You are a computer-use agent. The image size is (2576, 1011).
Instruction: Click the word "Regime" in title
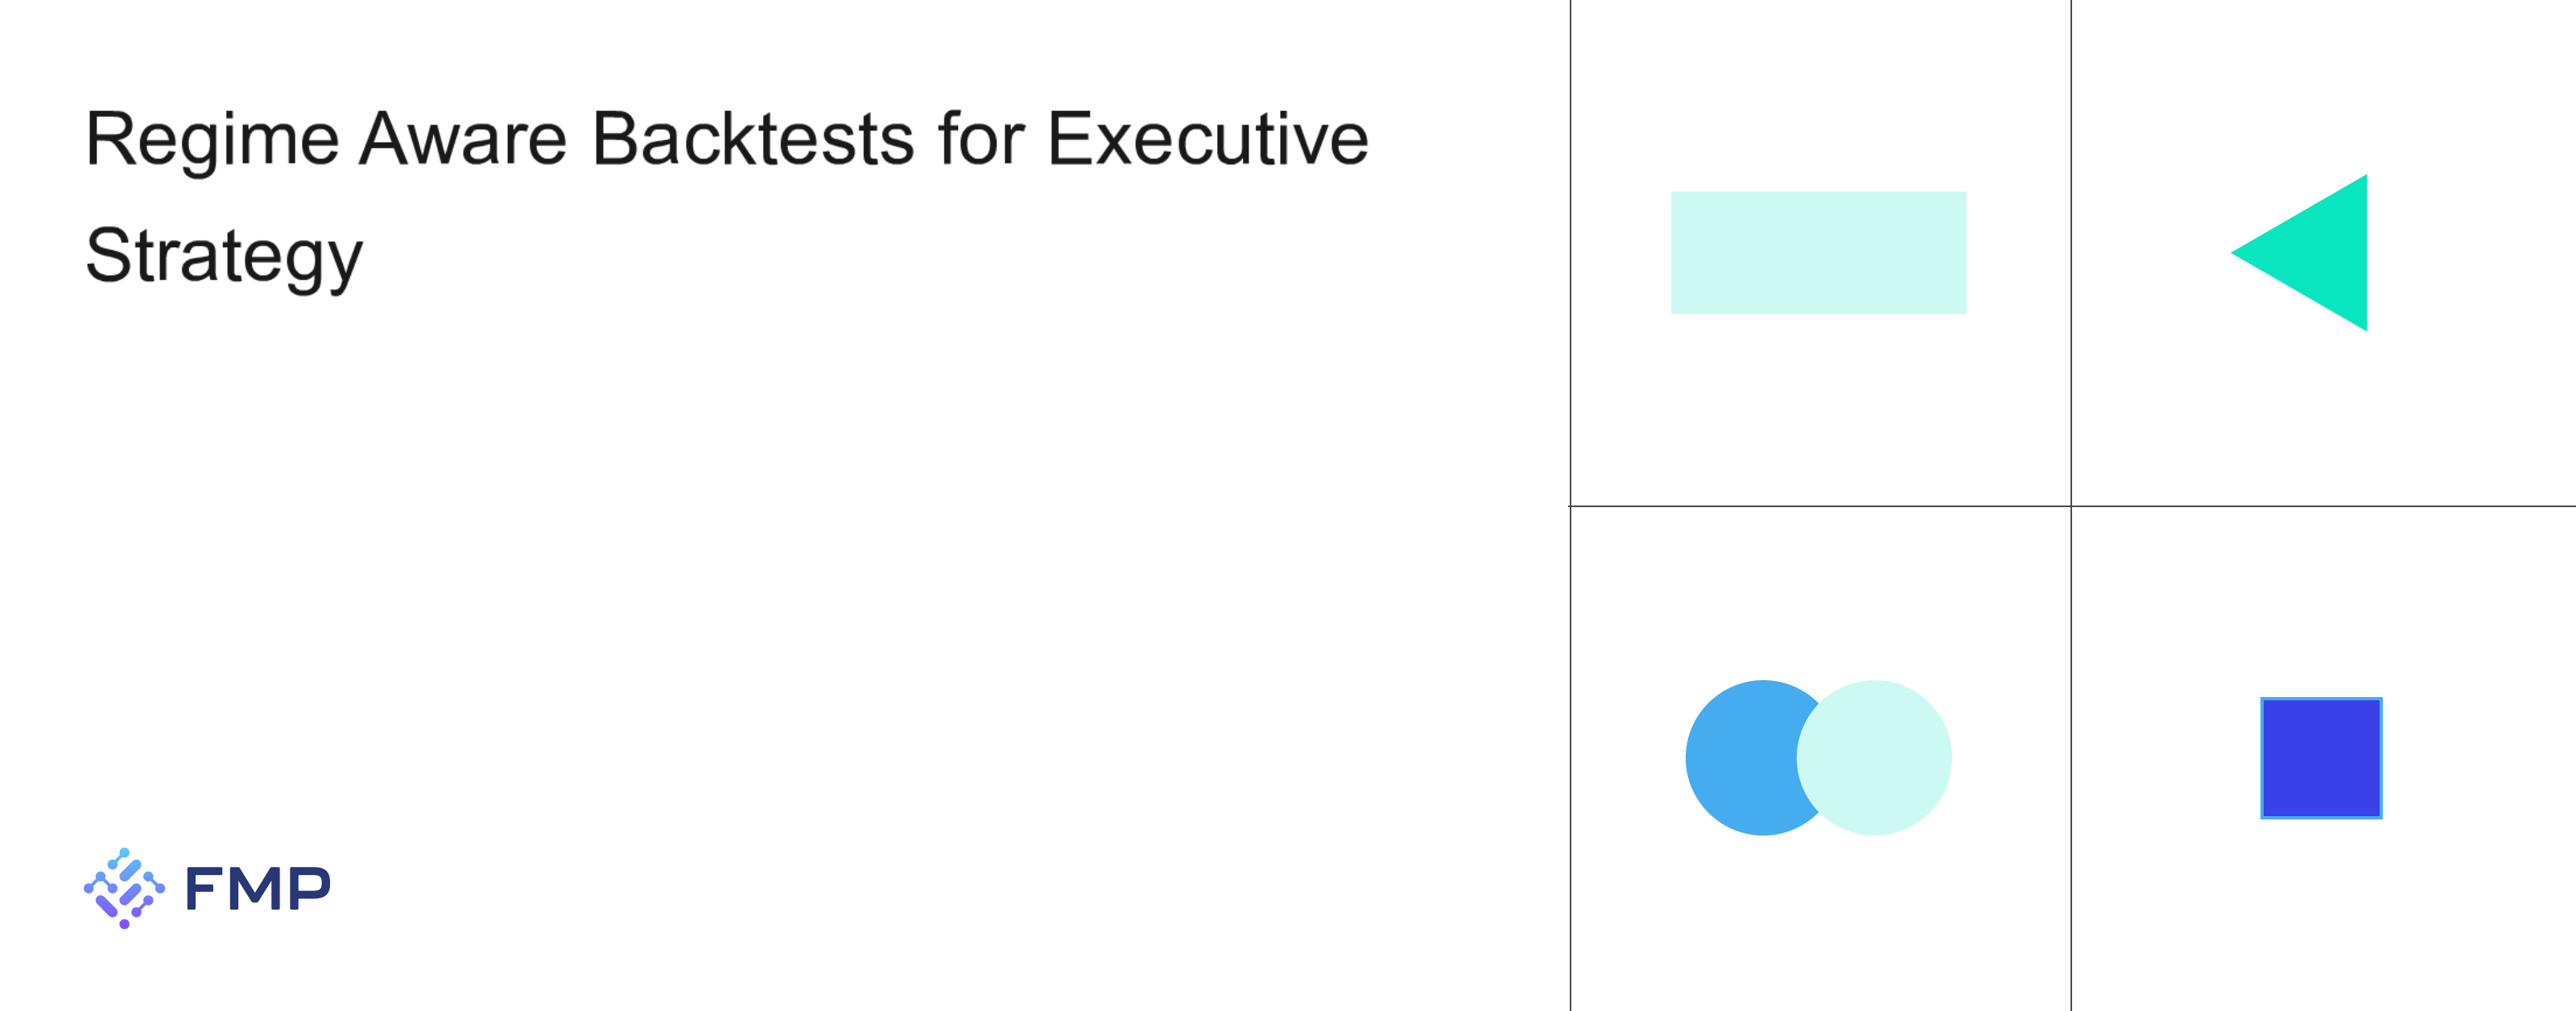click(x=212, y=142)
